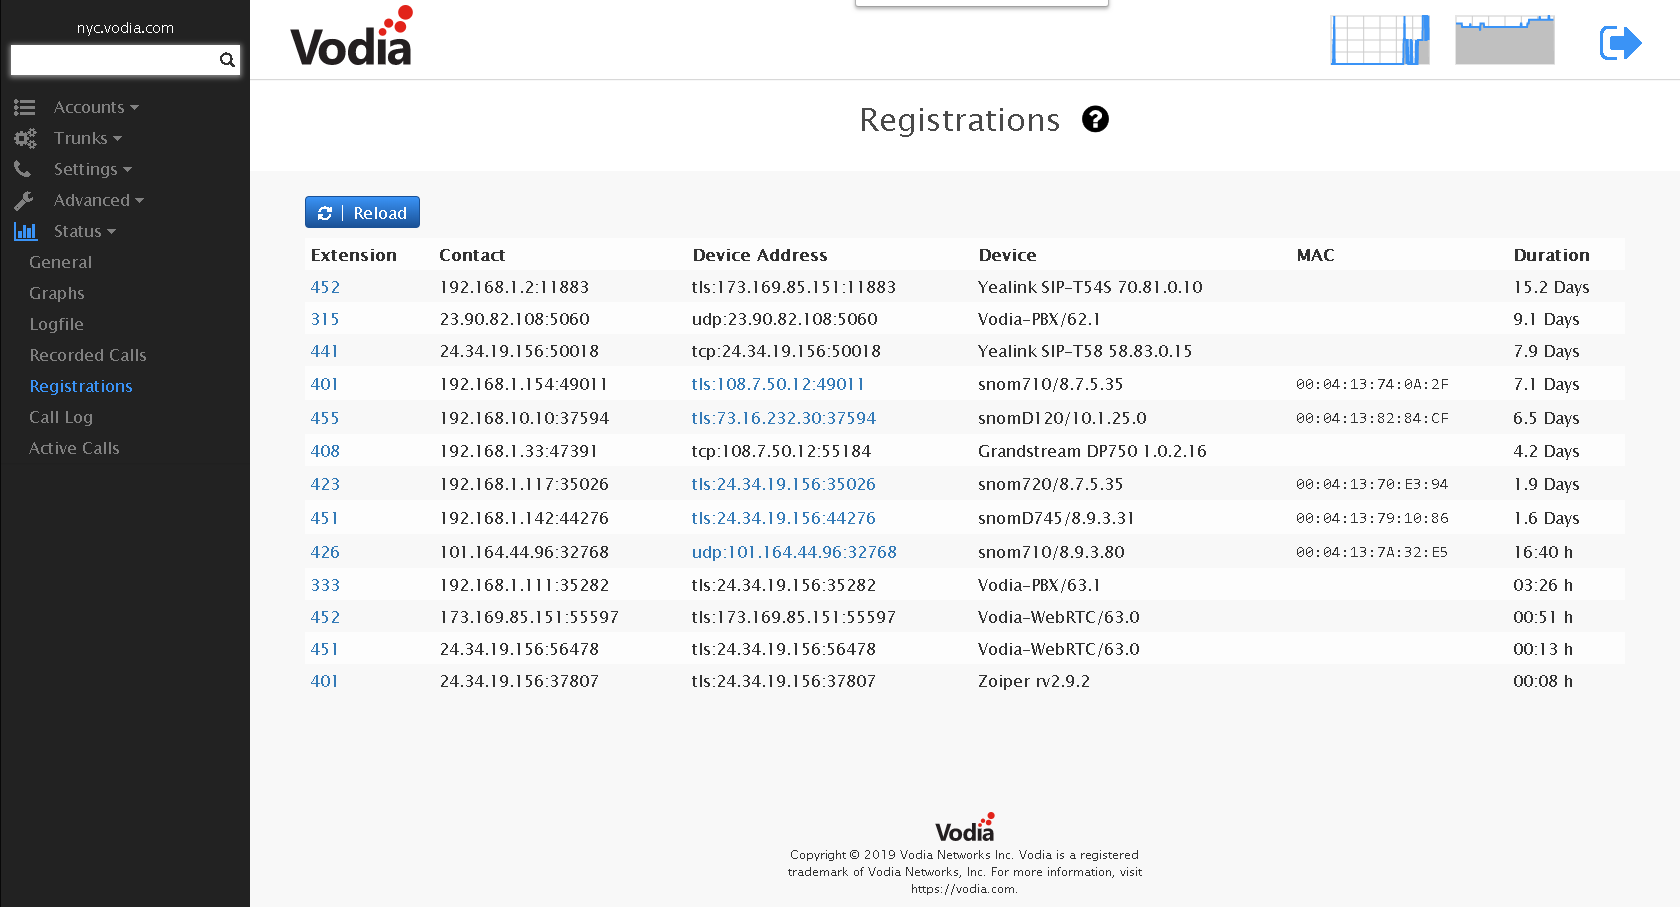
Task: Open the CPU usage graph icon
Action: (x=1380, y=40)
